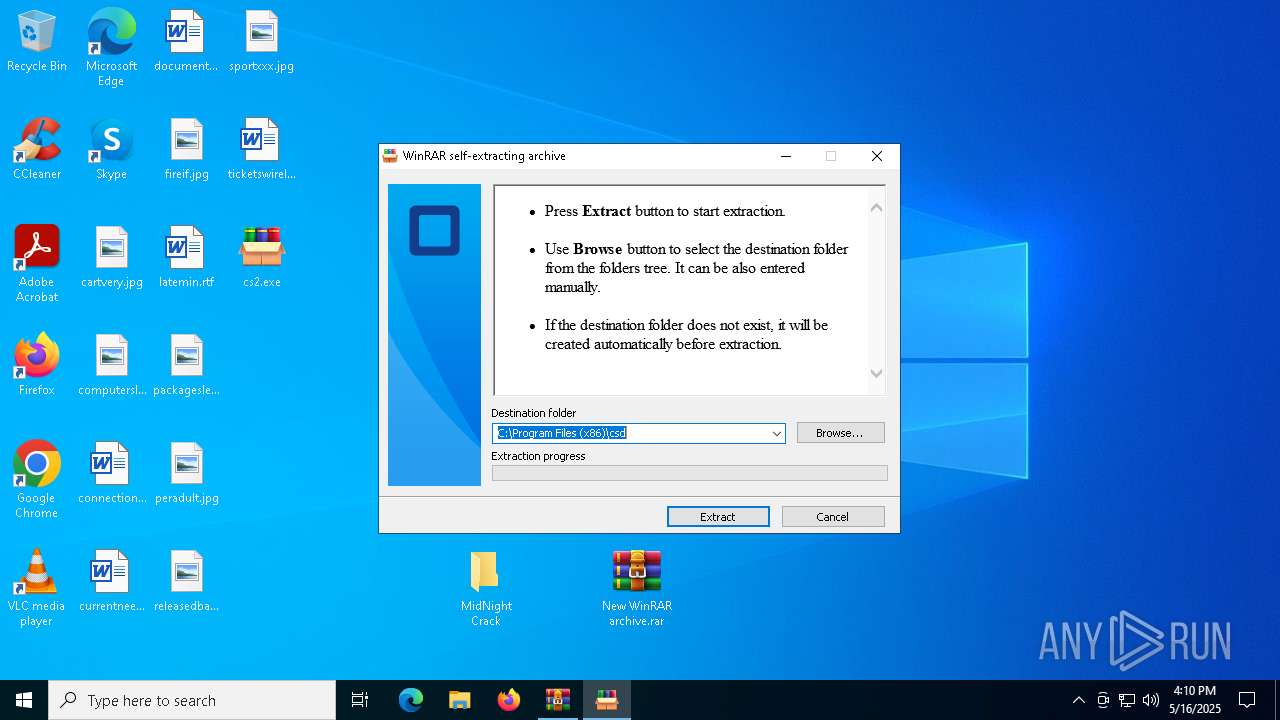The width and height of the screenshot is (1280, 720).
Task: Show hidden tray icons chevron
Action: (1078, 700)
